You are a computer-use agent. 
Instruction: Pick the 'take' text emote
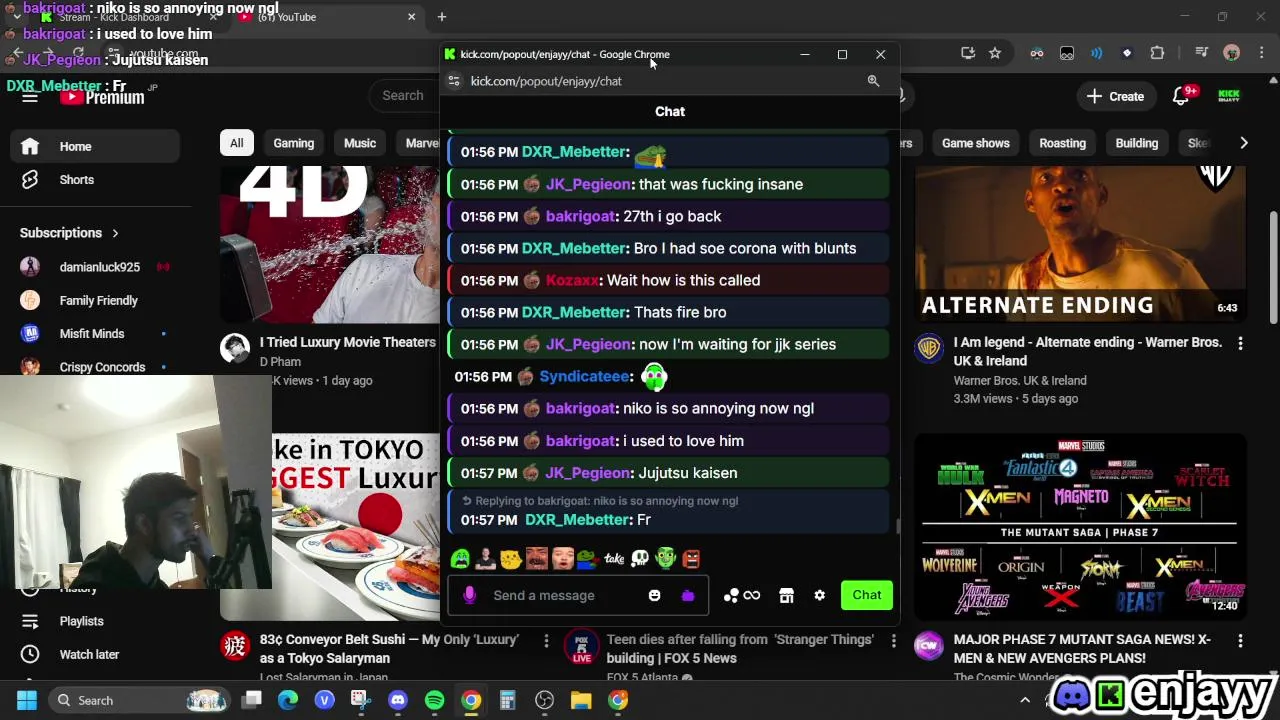(x=614, y=558)
